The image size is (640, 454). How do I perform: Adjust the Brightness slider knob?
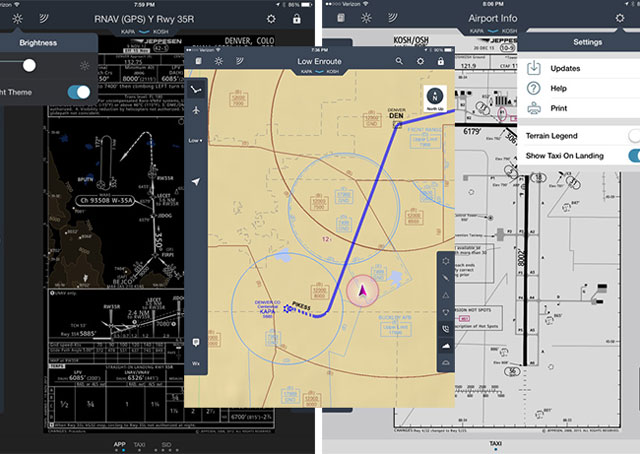[29, 65]
